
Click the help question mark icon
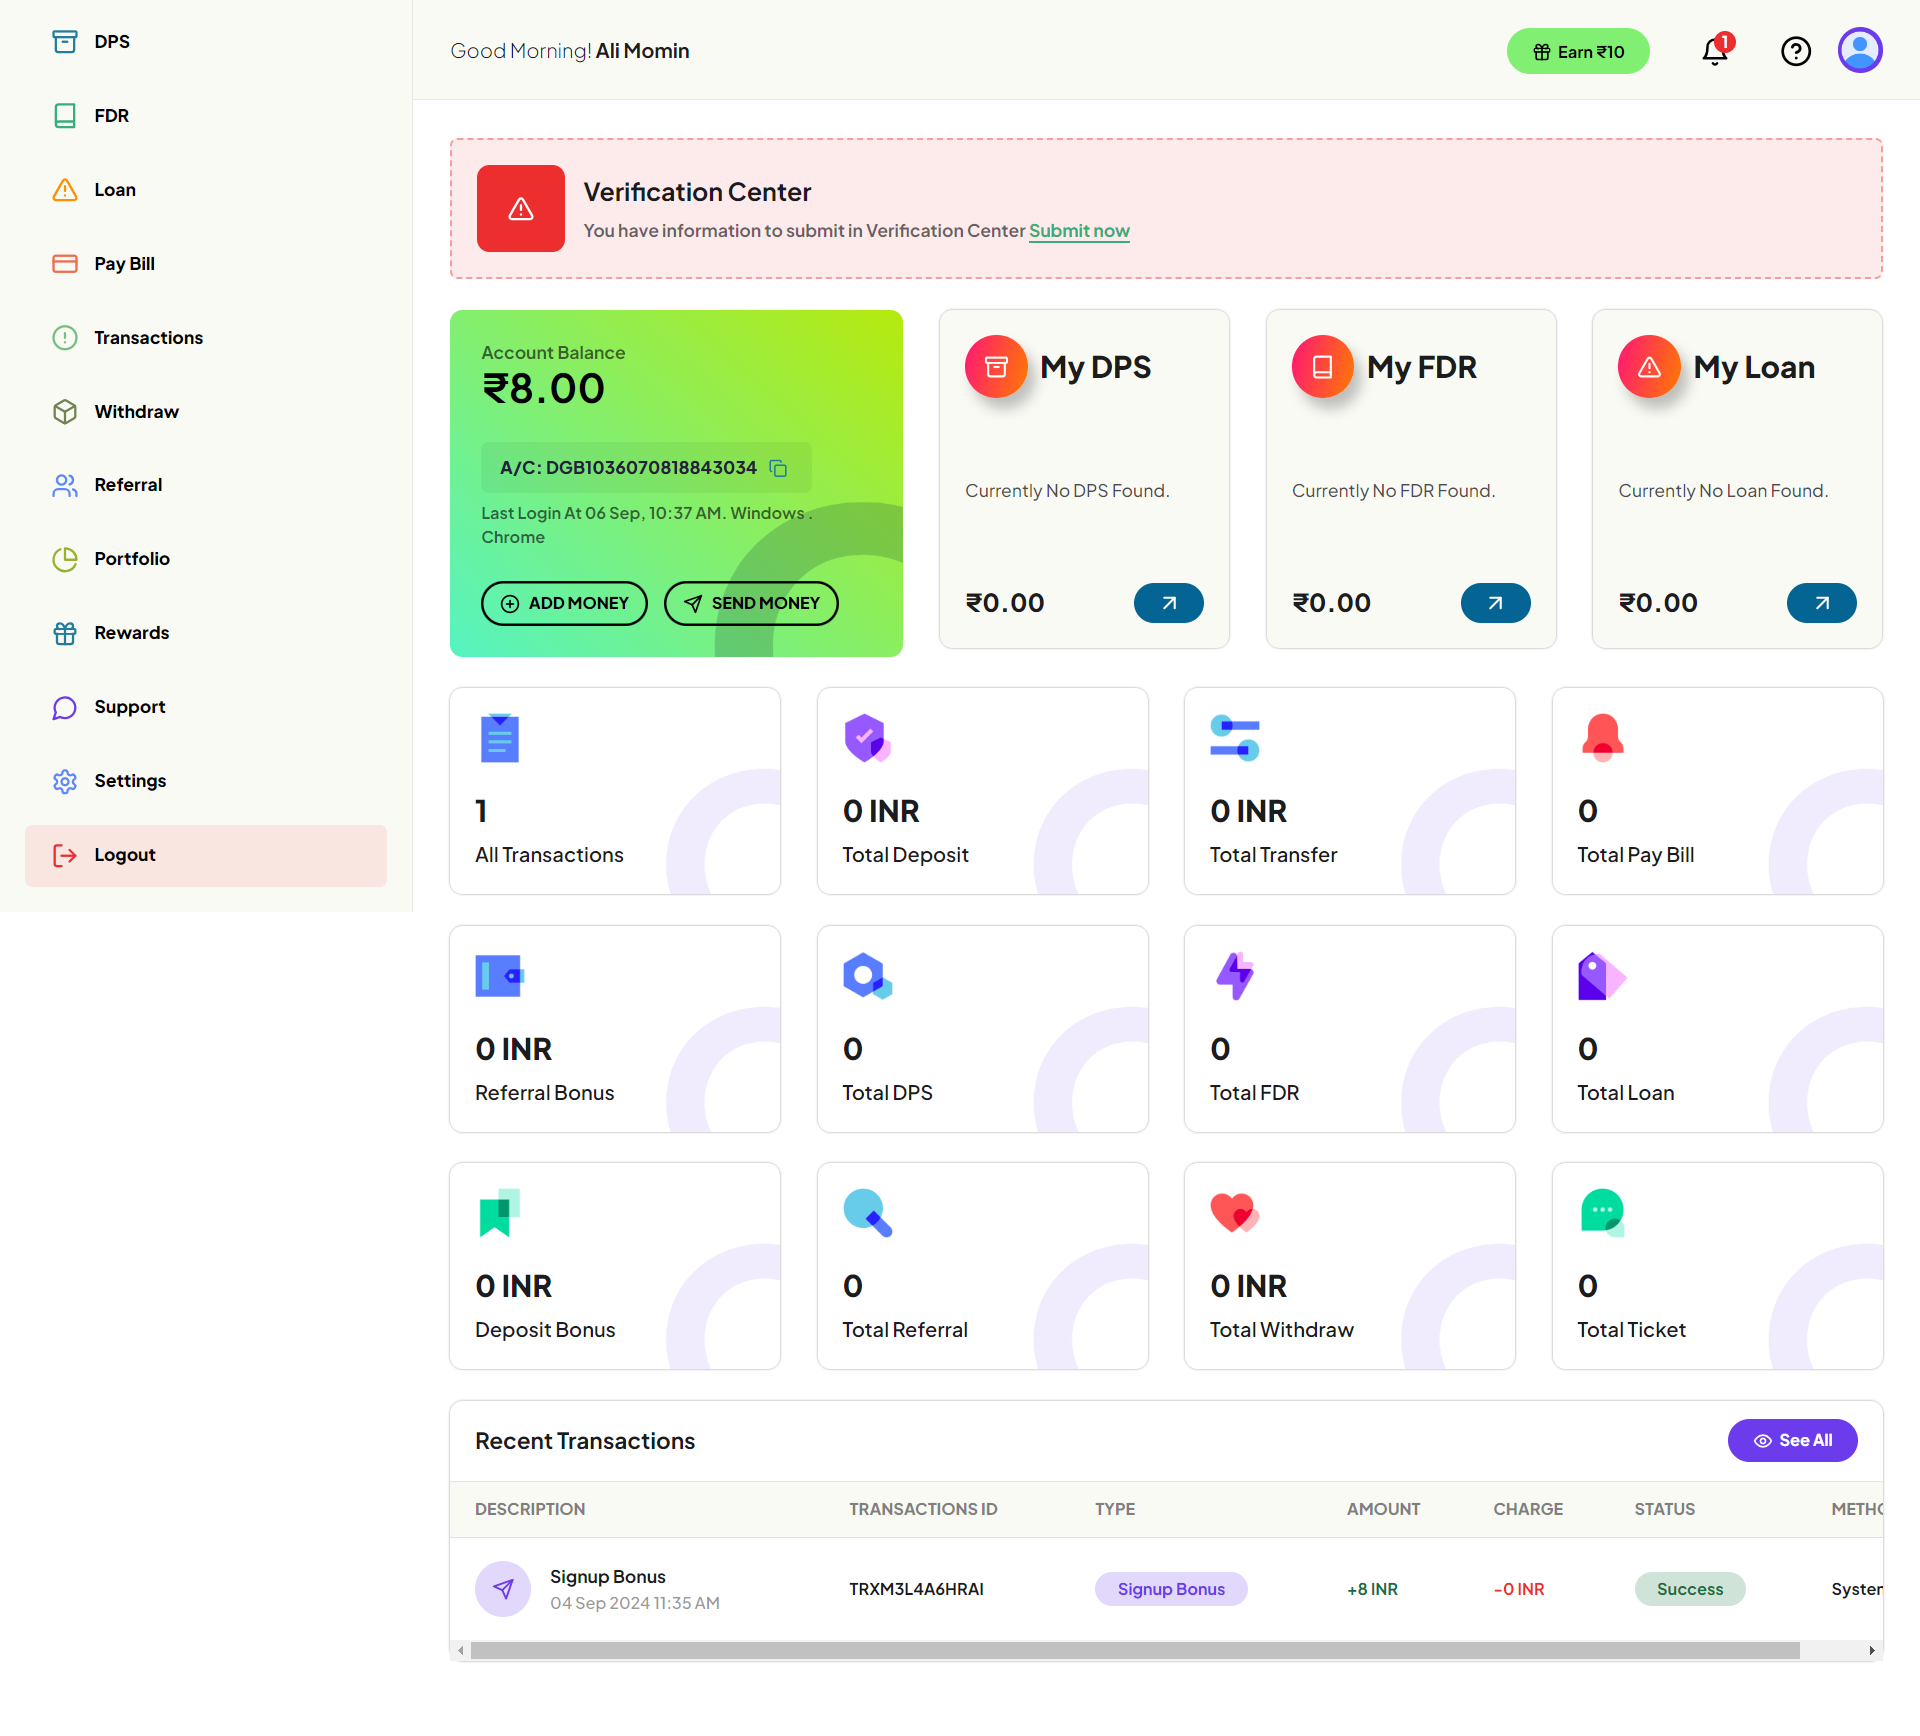click(1796, 51)
